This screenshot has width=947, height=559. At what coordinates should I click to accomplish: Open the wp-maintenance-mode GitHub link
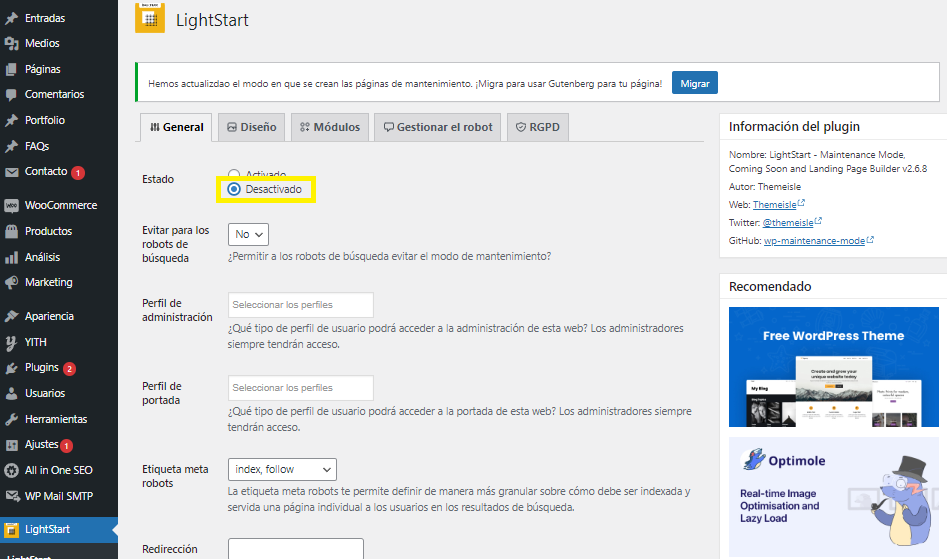[x=814, y=241]
